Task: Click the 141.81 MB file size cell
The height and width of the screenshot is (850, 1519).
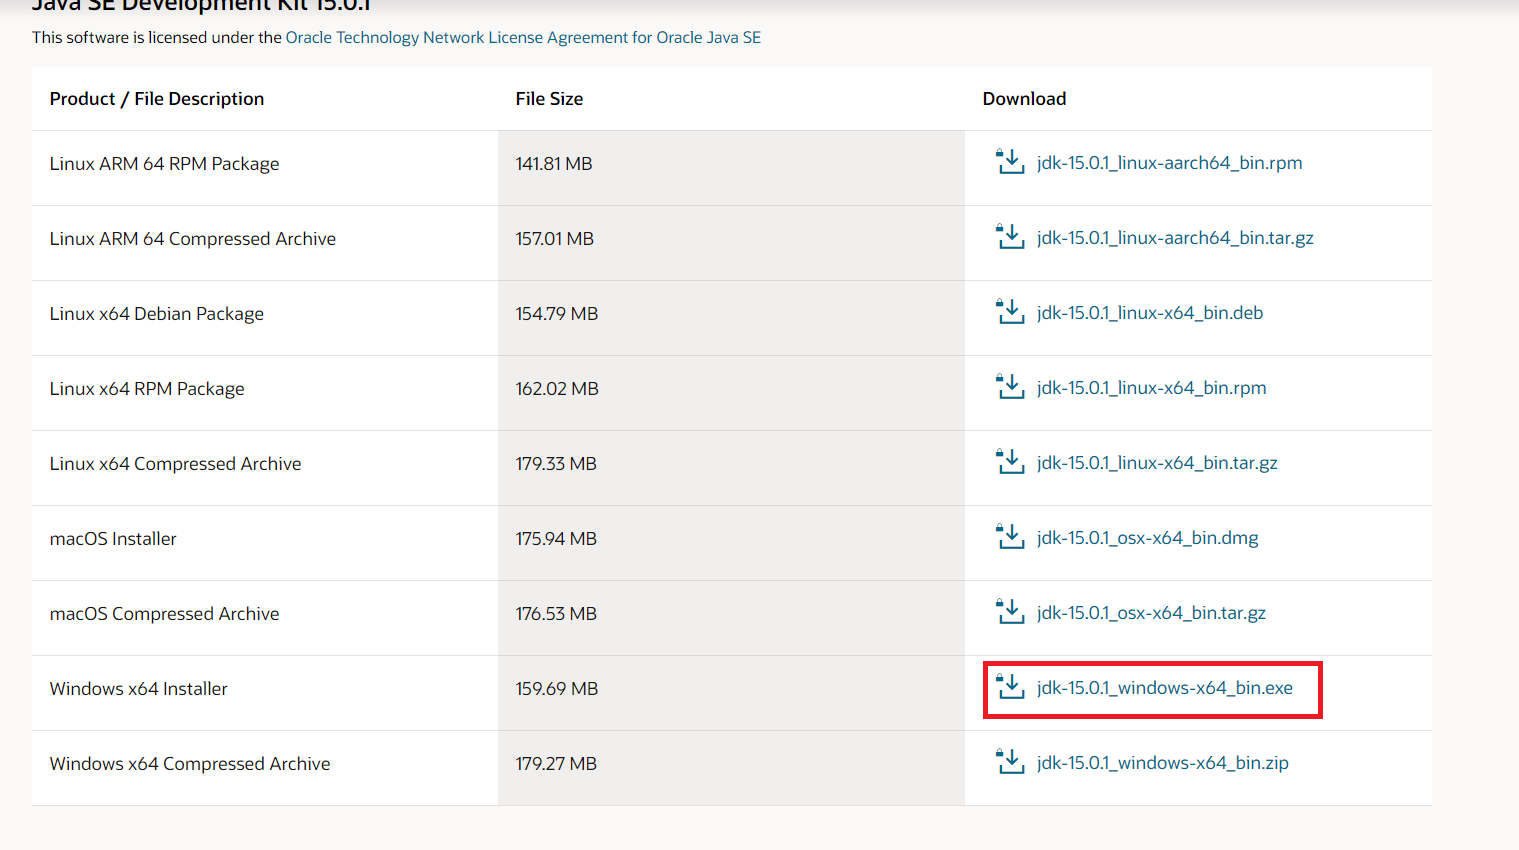Action: (731, 168)
